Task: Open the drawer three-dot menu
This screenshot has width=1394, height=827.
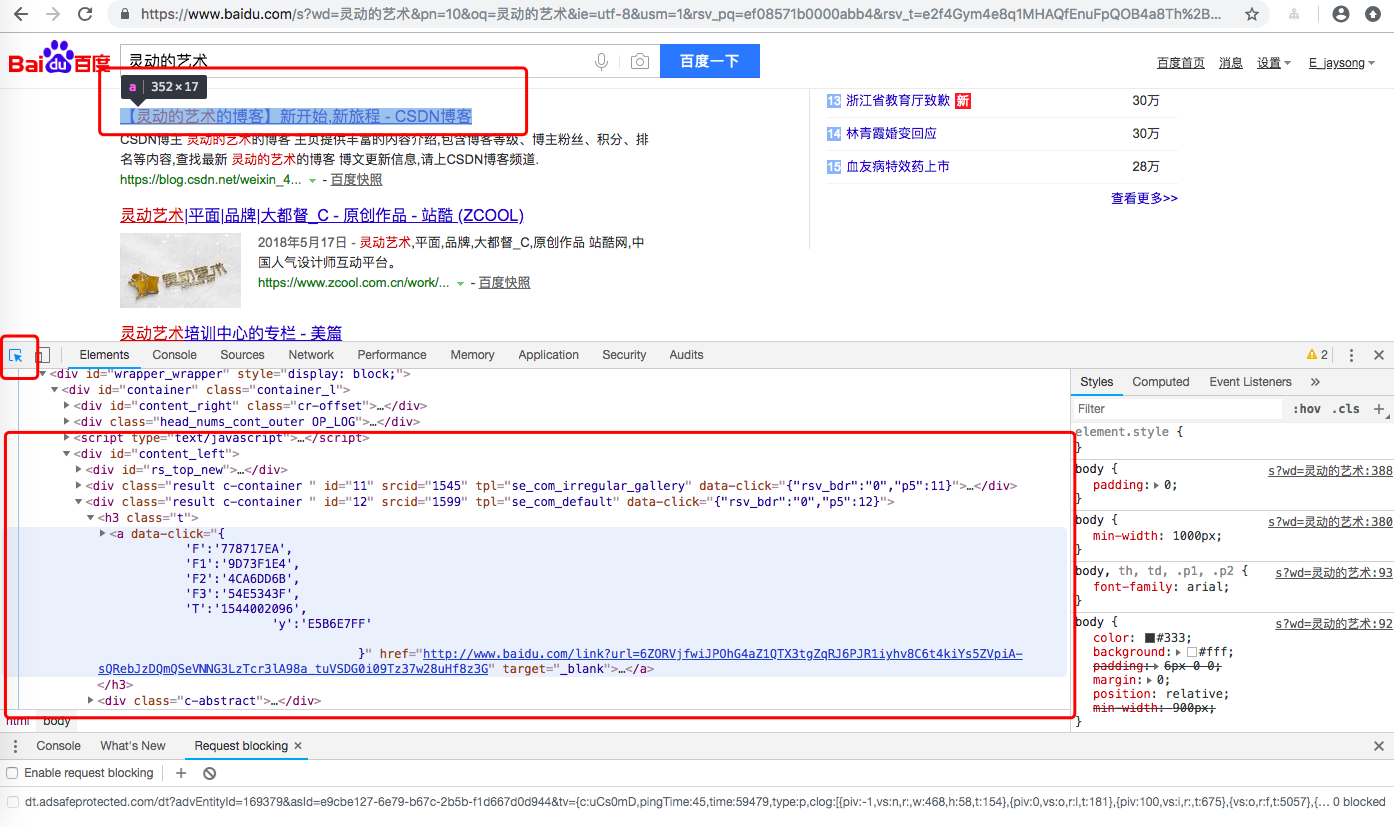Action: [15, 746]
